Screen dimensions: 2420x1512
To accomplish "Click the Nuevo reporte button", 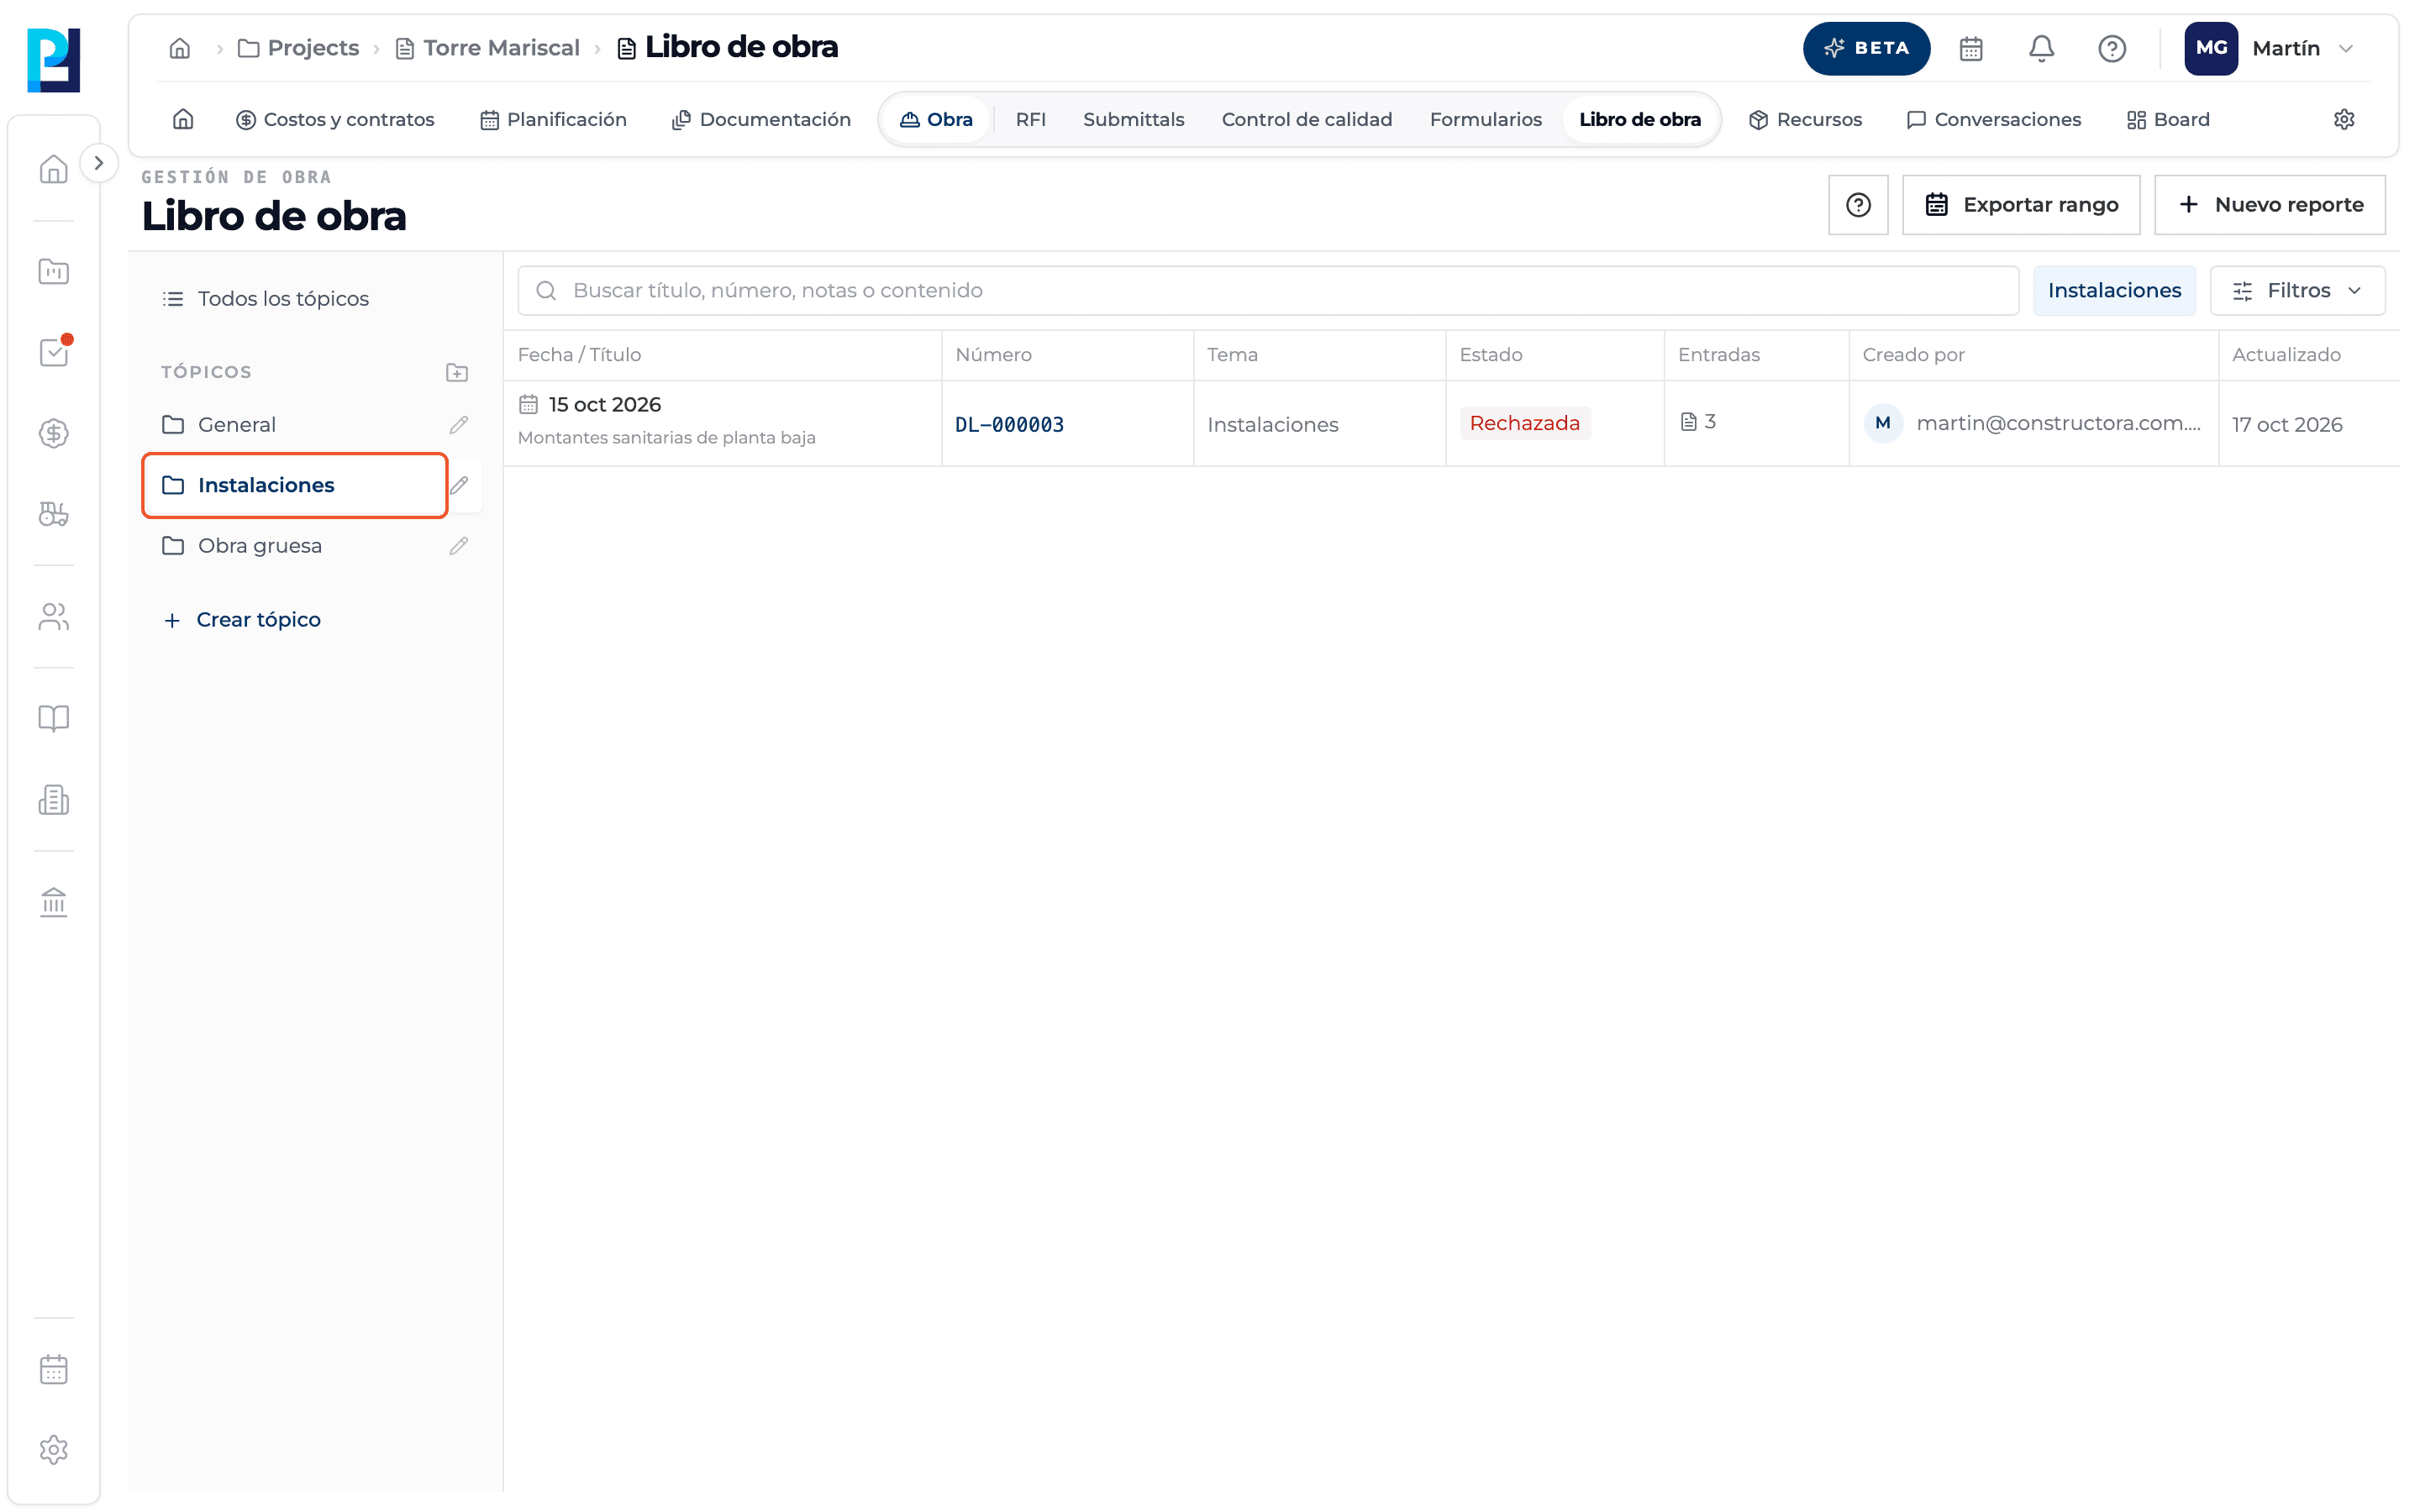I will pyautogui.click(x=2269, y=205).
